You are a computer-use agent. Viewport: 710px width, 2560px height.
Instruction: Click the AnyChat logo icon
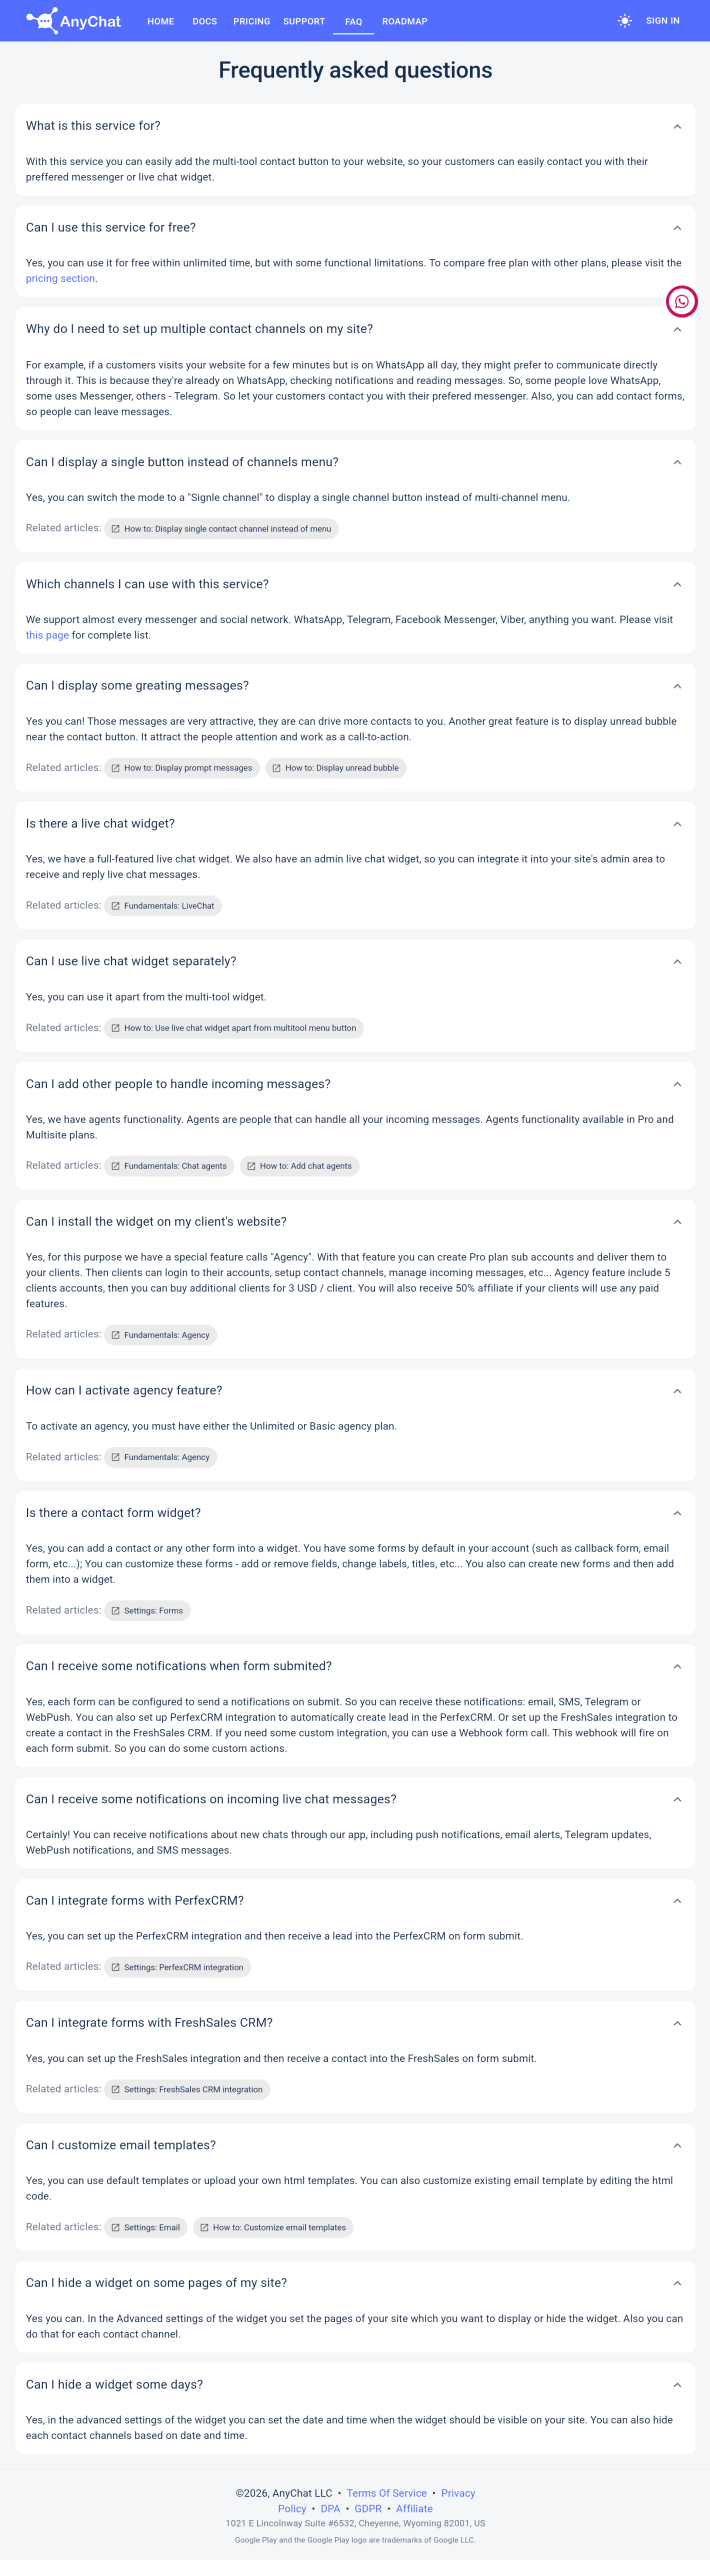pyautogui.click(x=41, y=20)
